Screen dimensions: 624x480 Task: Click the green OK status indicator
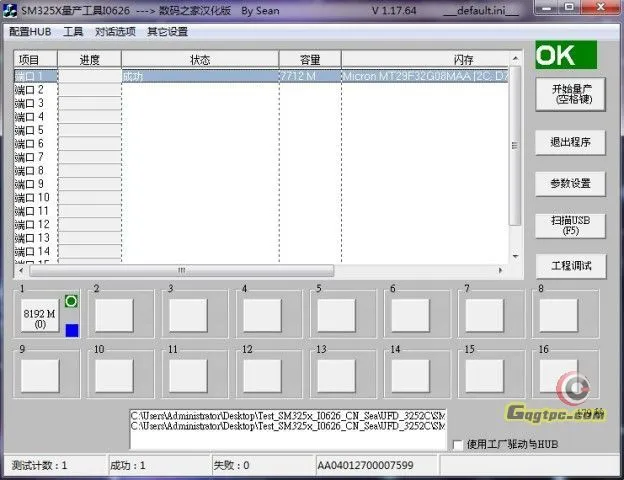coord(566,55)
